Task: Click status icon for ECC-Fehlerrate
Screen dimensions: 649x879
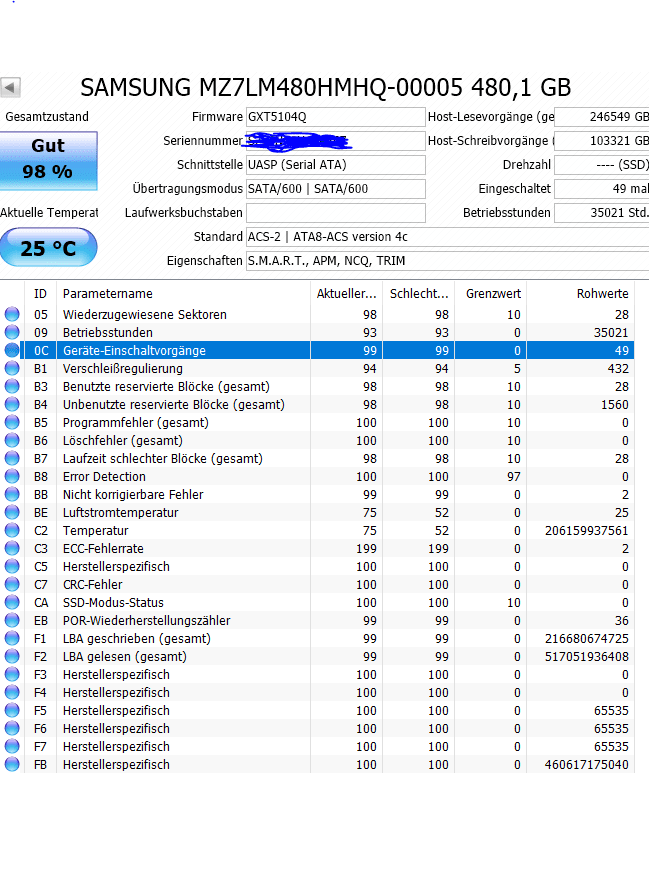Action: point(12,548)
